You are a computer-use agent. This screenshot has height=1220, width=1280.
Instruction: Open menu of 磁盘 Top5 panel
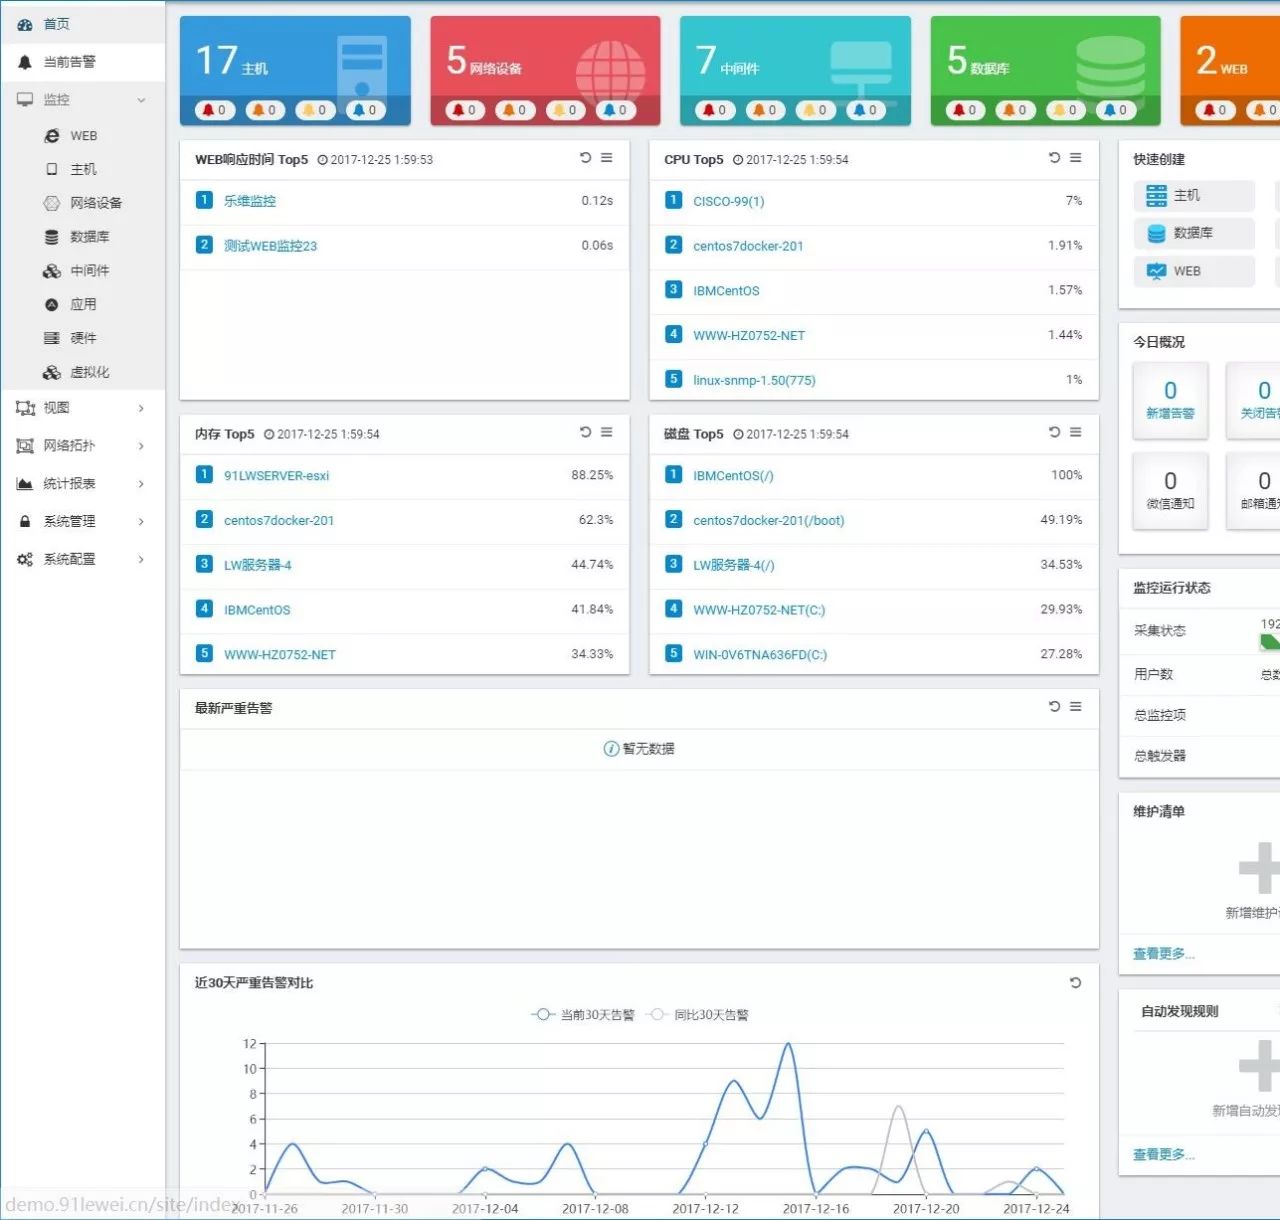pyautogui.click(x=1076, y=432)
